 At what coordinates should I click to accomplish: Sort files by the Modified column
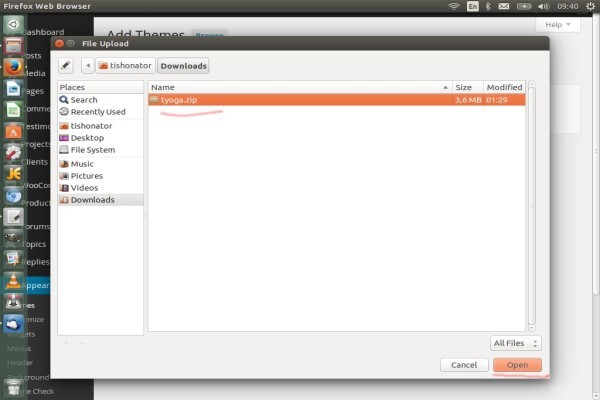tap(504, 87)
